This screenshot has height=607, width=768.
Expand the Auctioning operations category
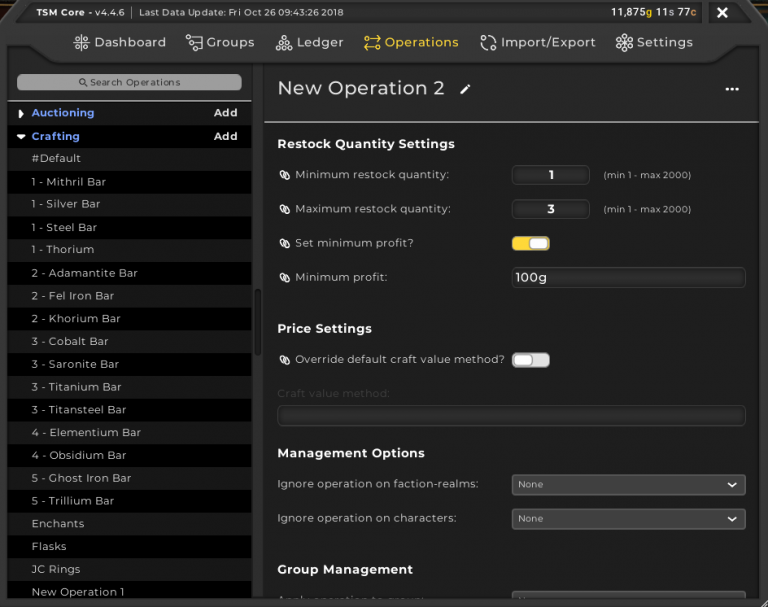coord(21,114)
